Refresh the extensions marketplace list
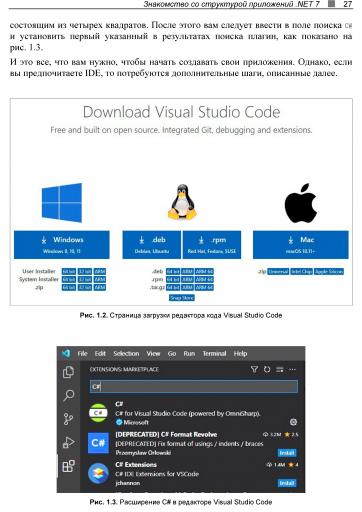Image resolution: width=362 pixels, height=512 pixels. (x=267, y=369)
